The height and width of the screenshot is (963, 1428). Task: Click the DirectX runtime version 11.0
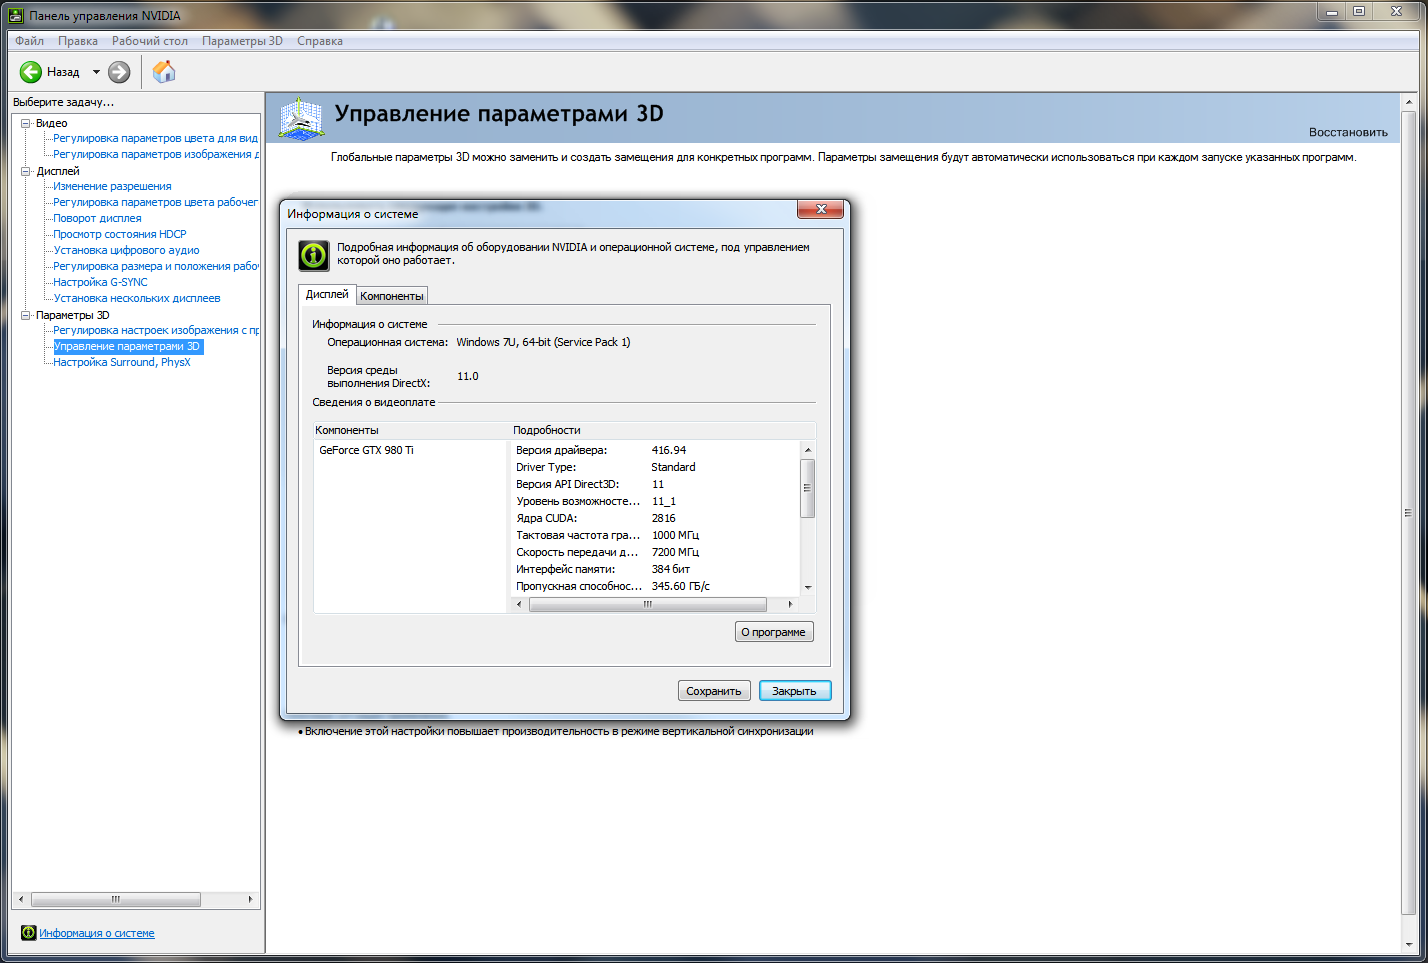coord(468,376)
